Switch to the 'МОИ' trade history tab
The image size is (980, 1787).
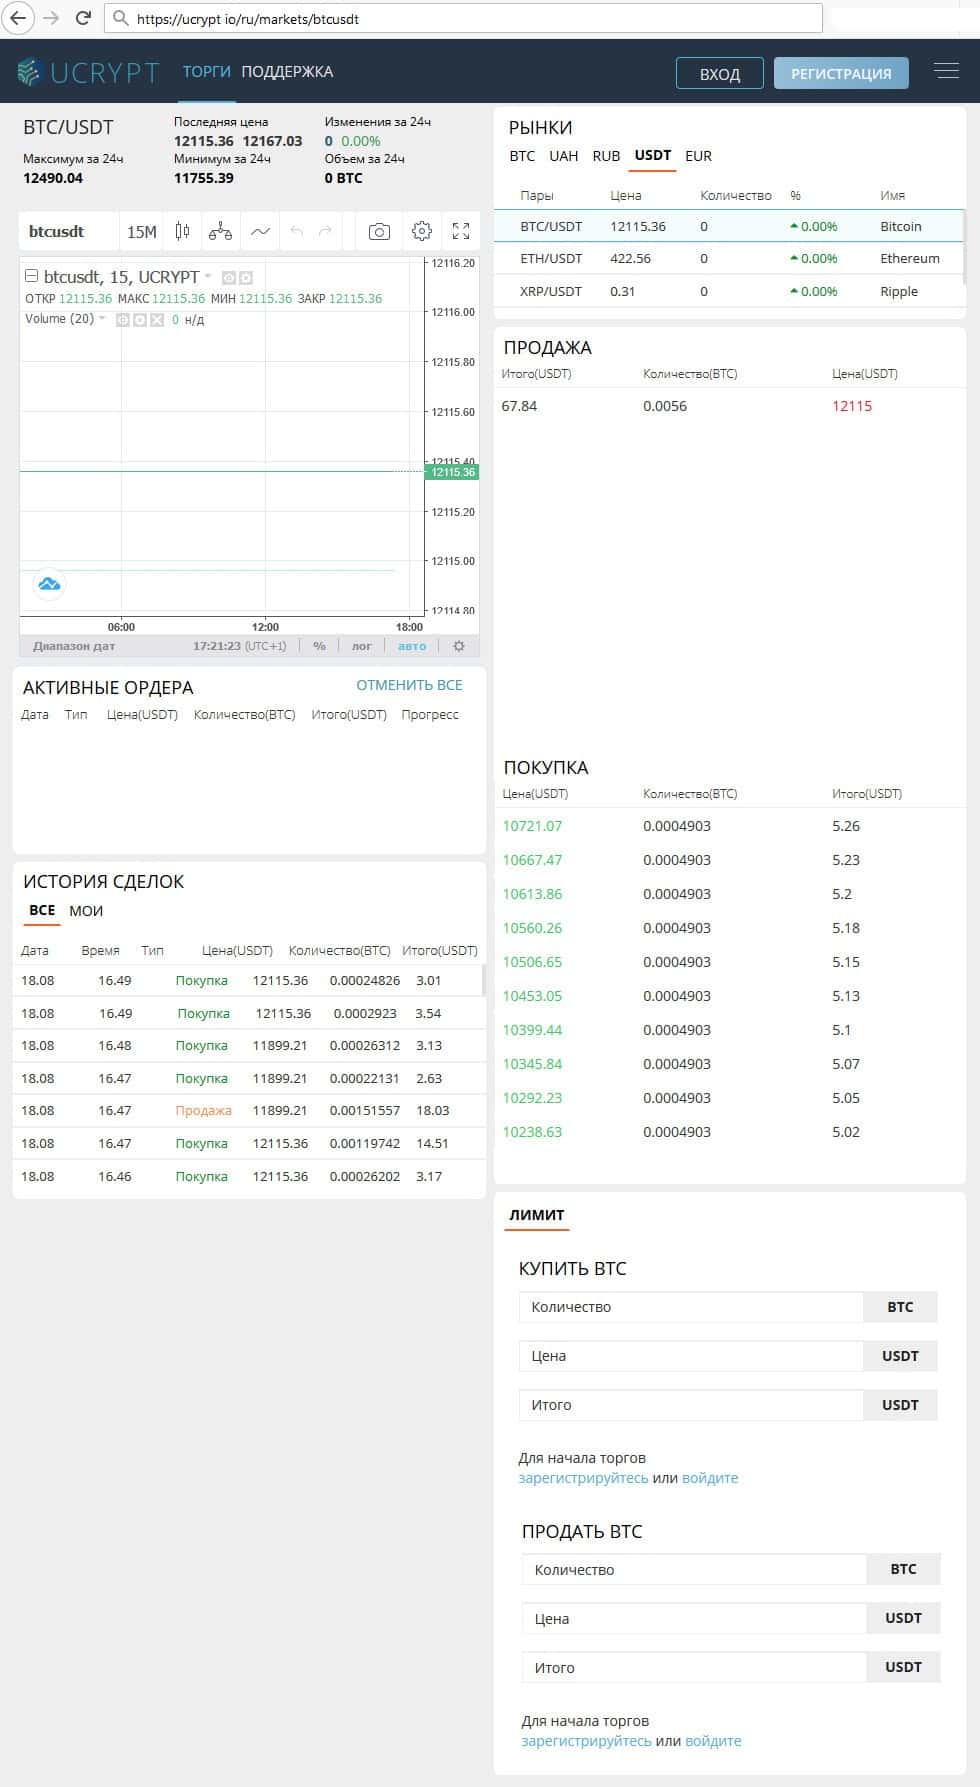86,911
